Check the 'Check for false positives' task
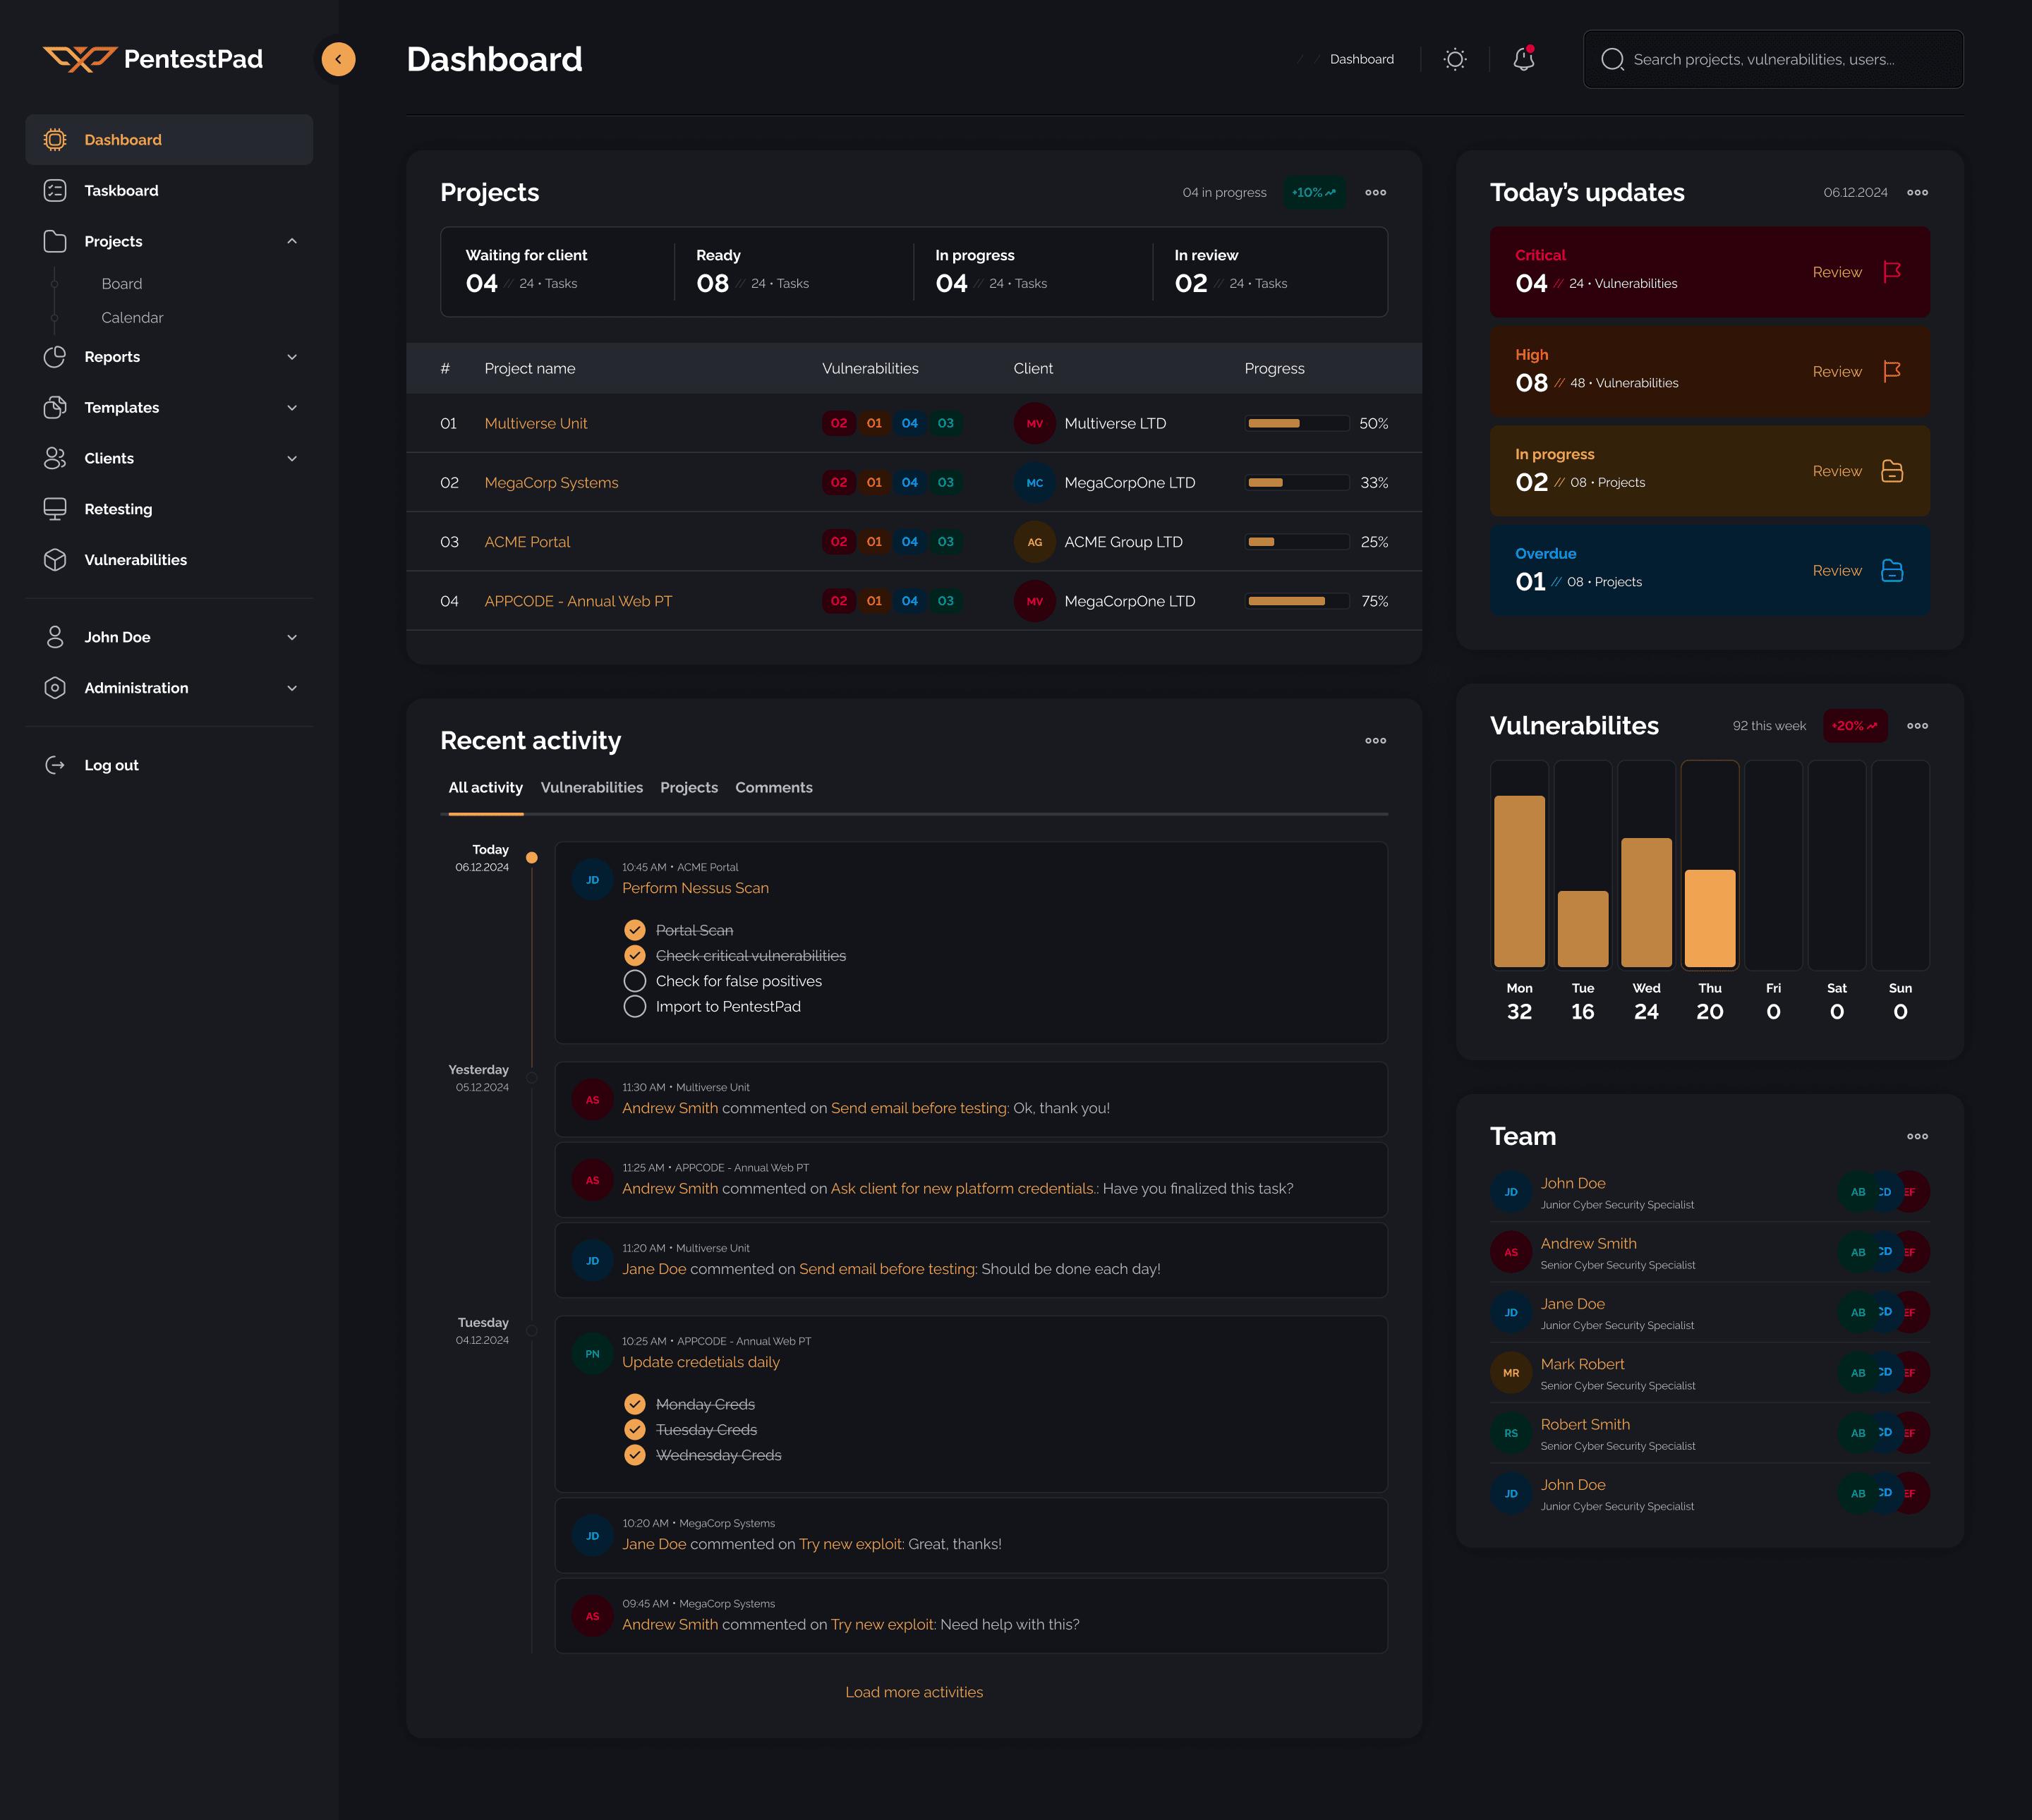Viewport: 2032px width, 1820px height. [x=635, y=981]
